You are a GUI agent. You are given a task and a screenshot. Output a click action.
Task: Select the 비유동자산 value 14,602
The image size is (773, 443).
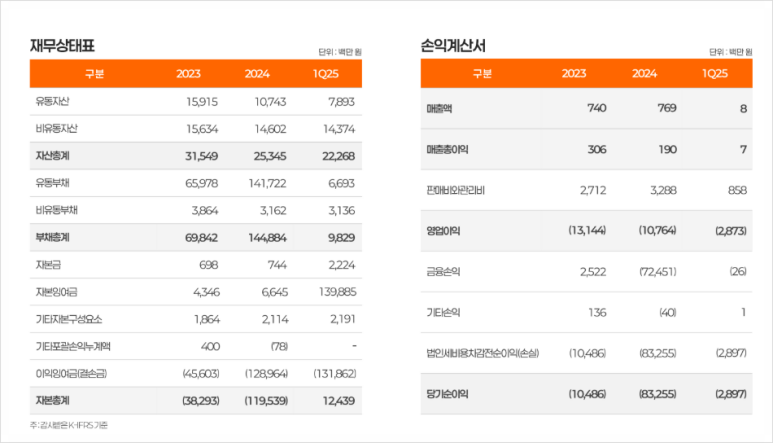[x=271, y=129]
